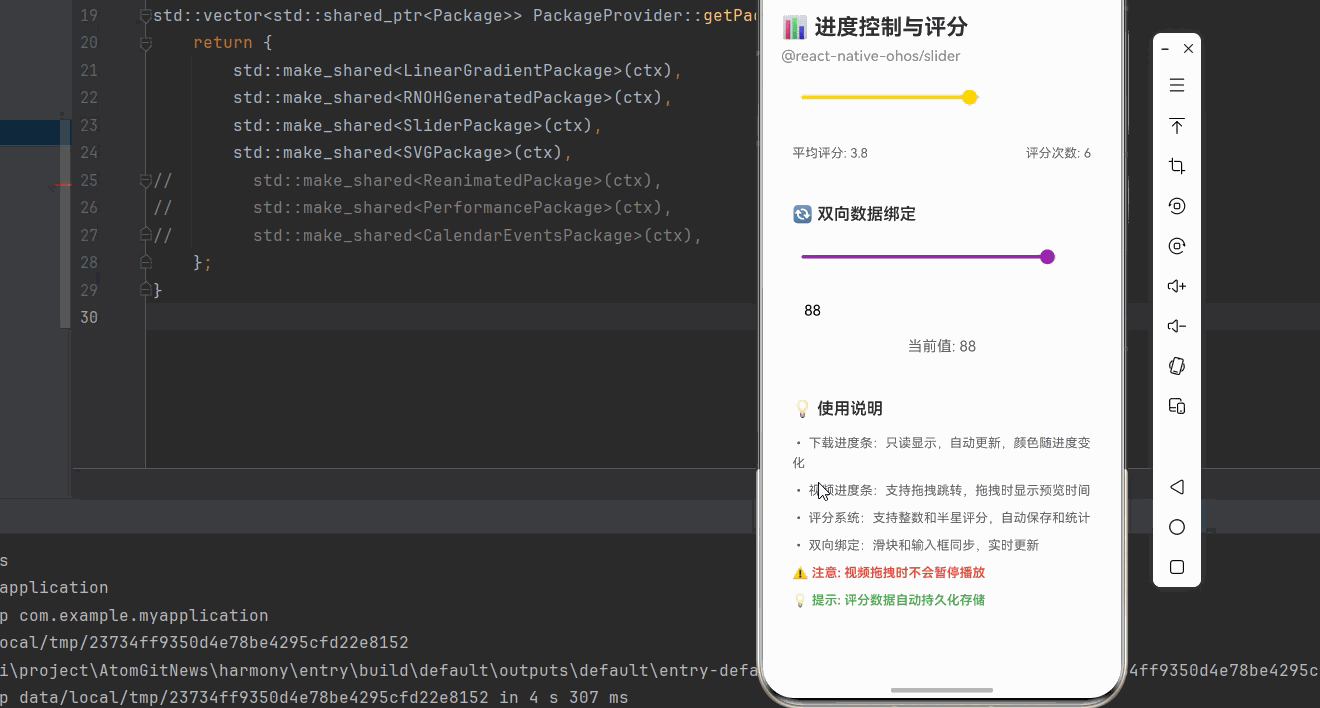Click green 提示: 评分数据自动持久化存储 text
1320x708 pixels.
[898, 600]
